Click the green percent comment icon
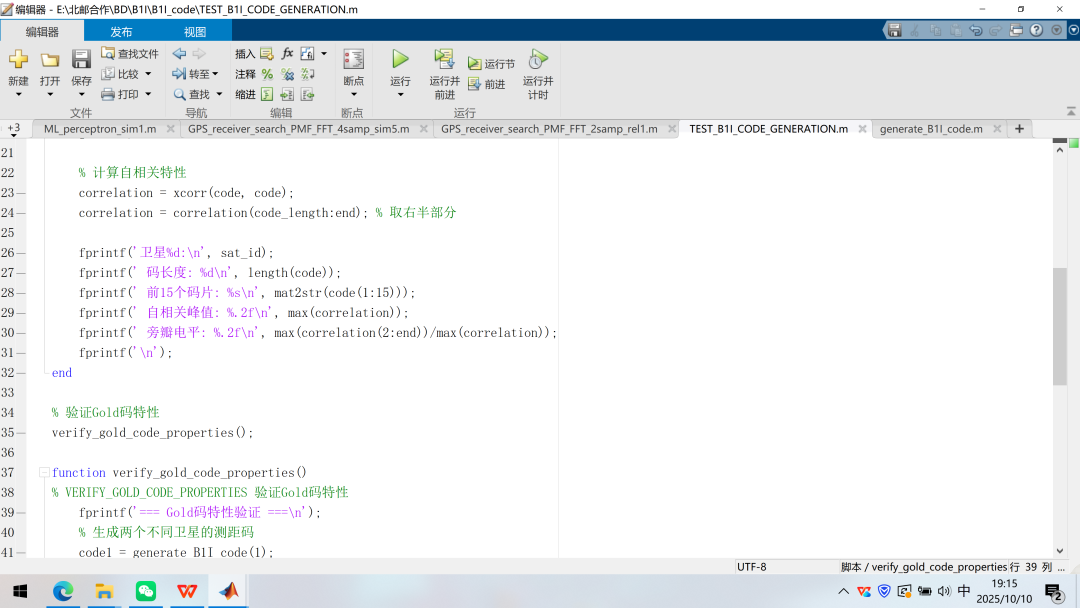 click(x=267, y=74)
